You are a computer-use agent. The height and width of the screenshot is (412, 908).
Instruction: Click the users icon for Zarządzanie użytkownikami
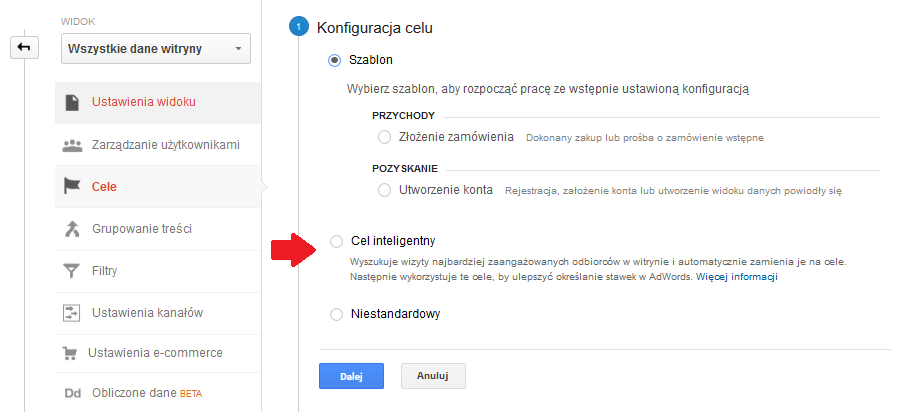(72, 145)
